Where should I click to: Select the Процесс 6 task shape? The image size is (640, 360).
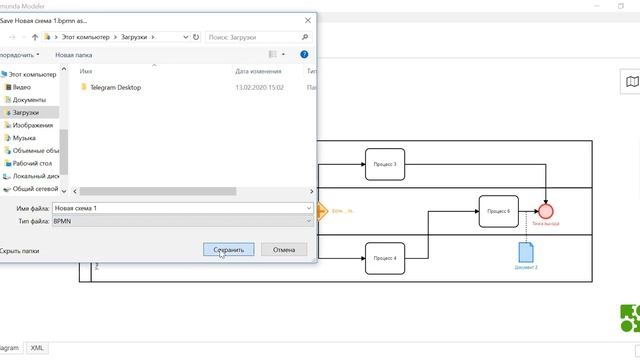[499, 211]
